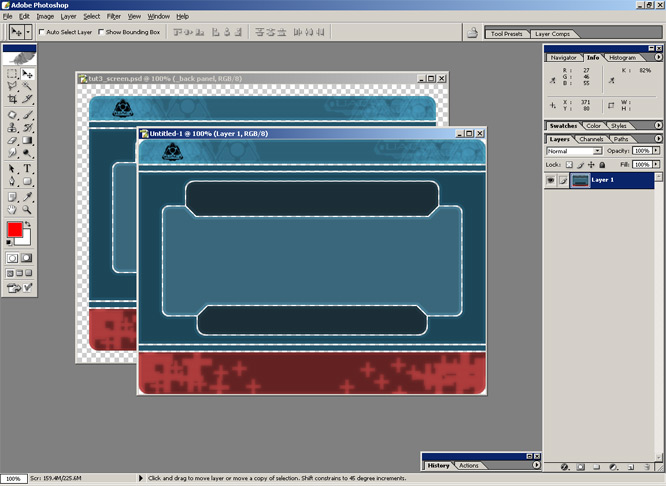Switch to Standard Mode editing

pyautogui.click(x=12, y=258)
